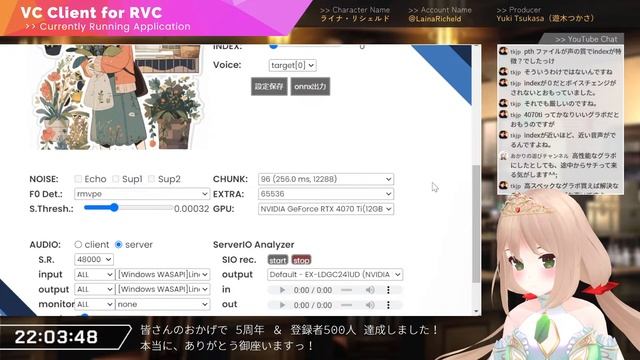Play the 'in' audio recording
The width and height of the screenshot is (640, 360).
coord(282,290)
